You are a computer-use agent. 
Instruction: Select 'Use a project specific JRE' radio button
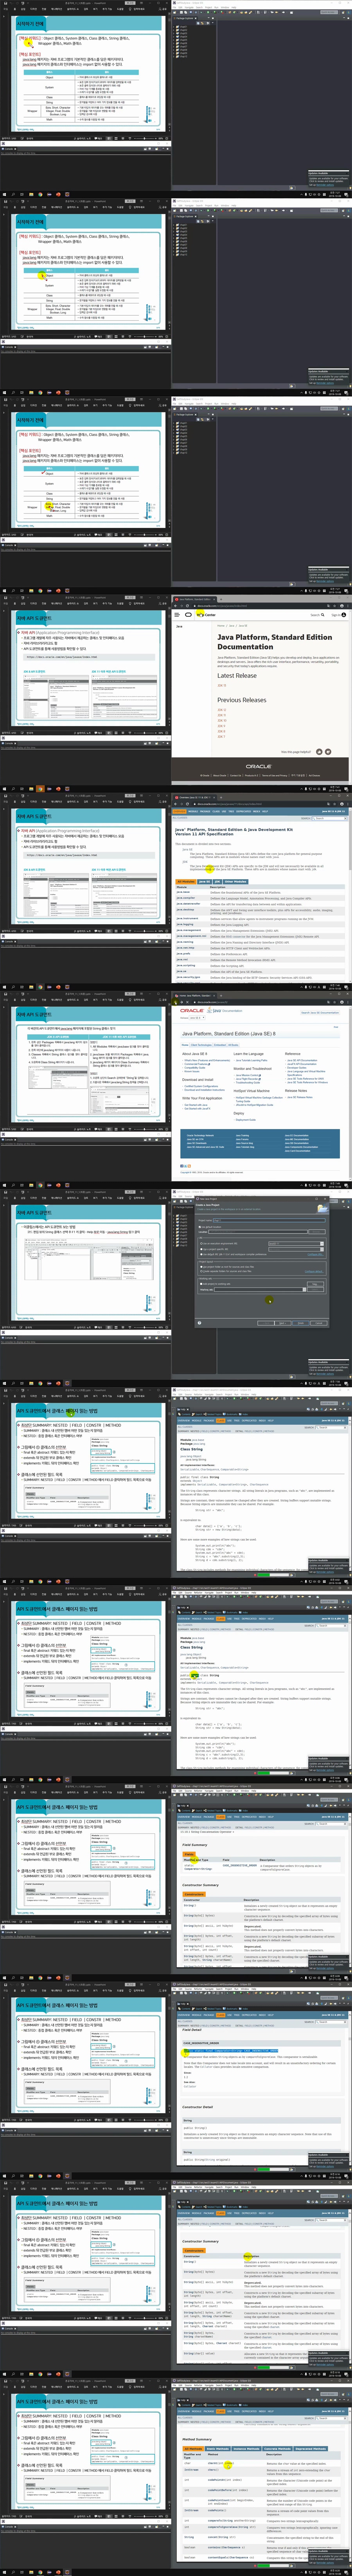click(202, 1249)
